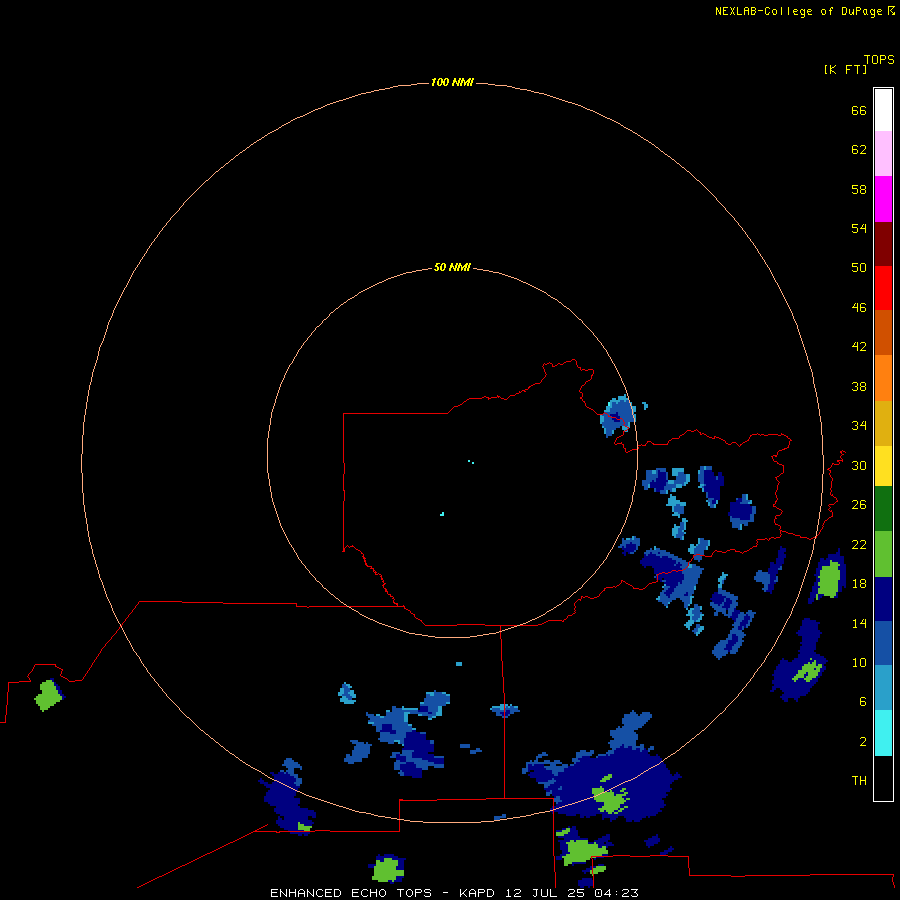The width and height of the screenshot is (900, 900).
Task: Pick the magenta legend color block
Action: [883, 199]
